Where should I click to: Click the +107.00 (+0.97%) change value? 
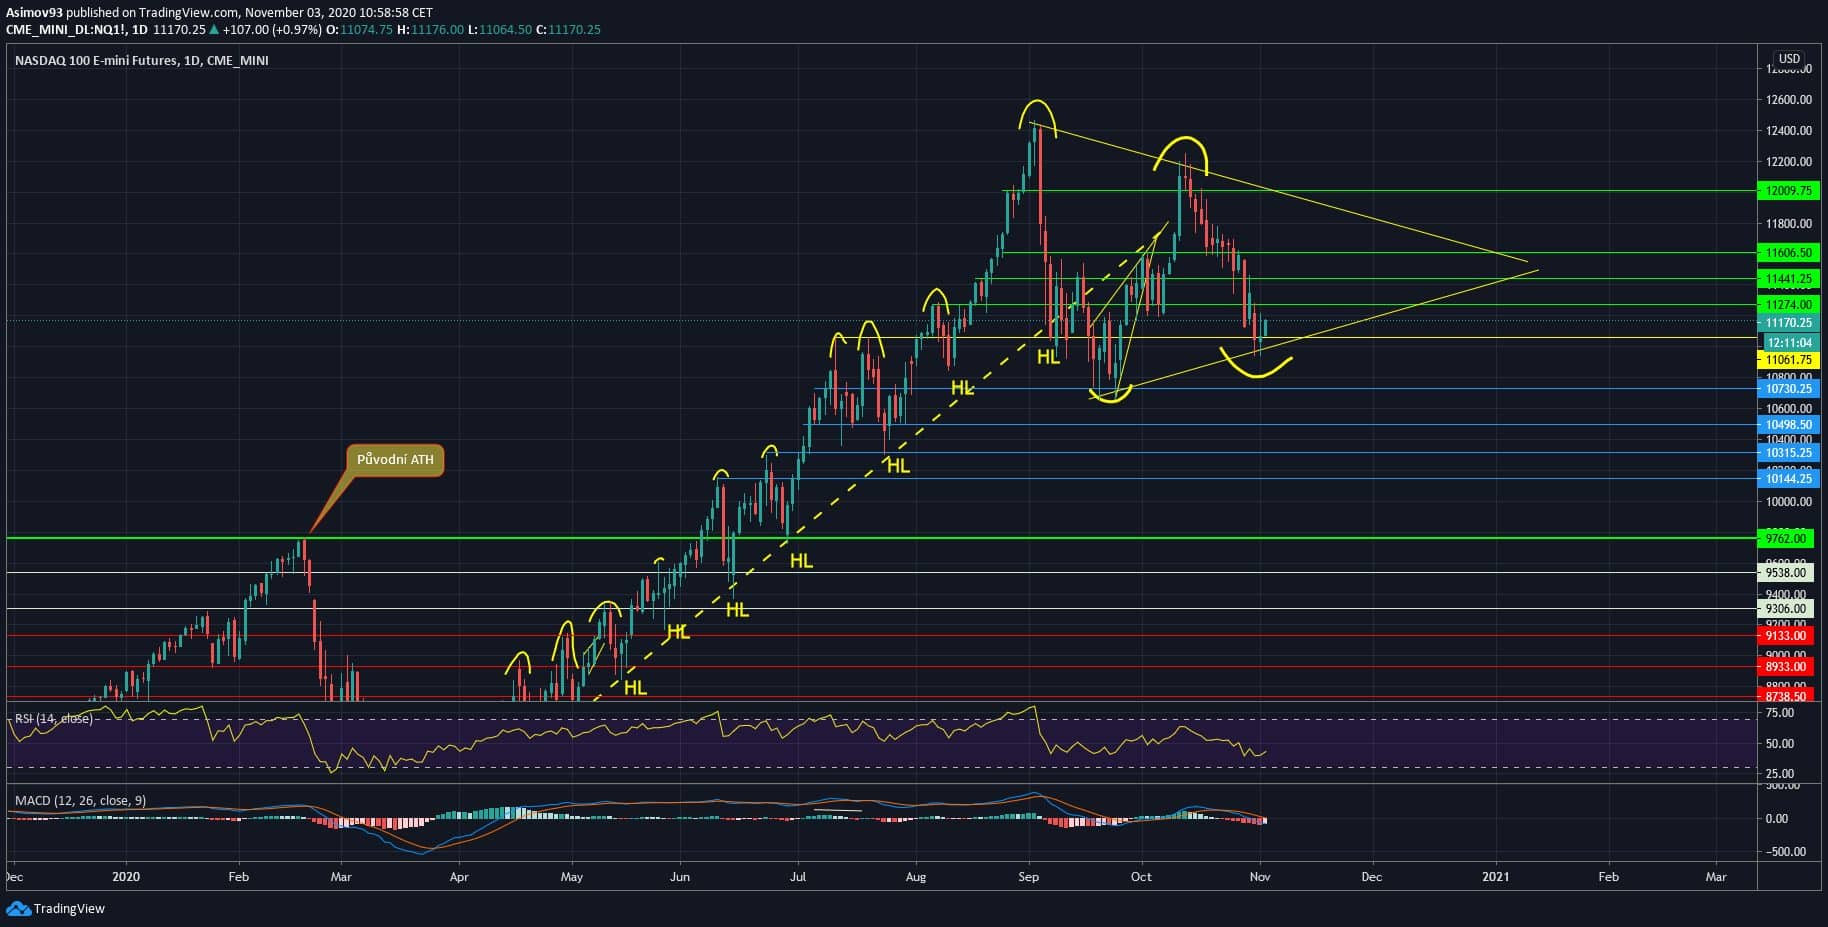[272, 30]
